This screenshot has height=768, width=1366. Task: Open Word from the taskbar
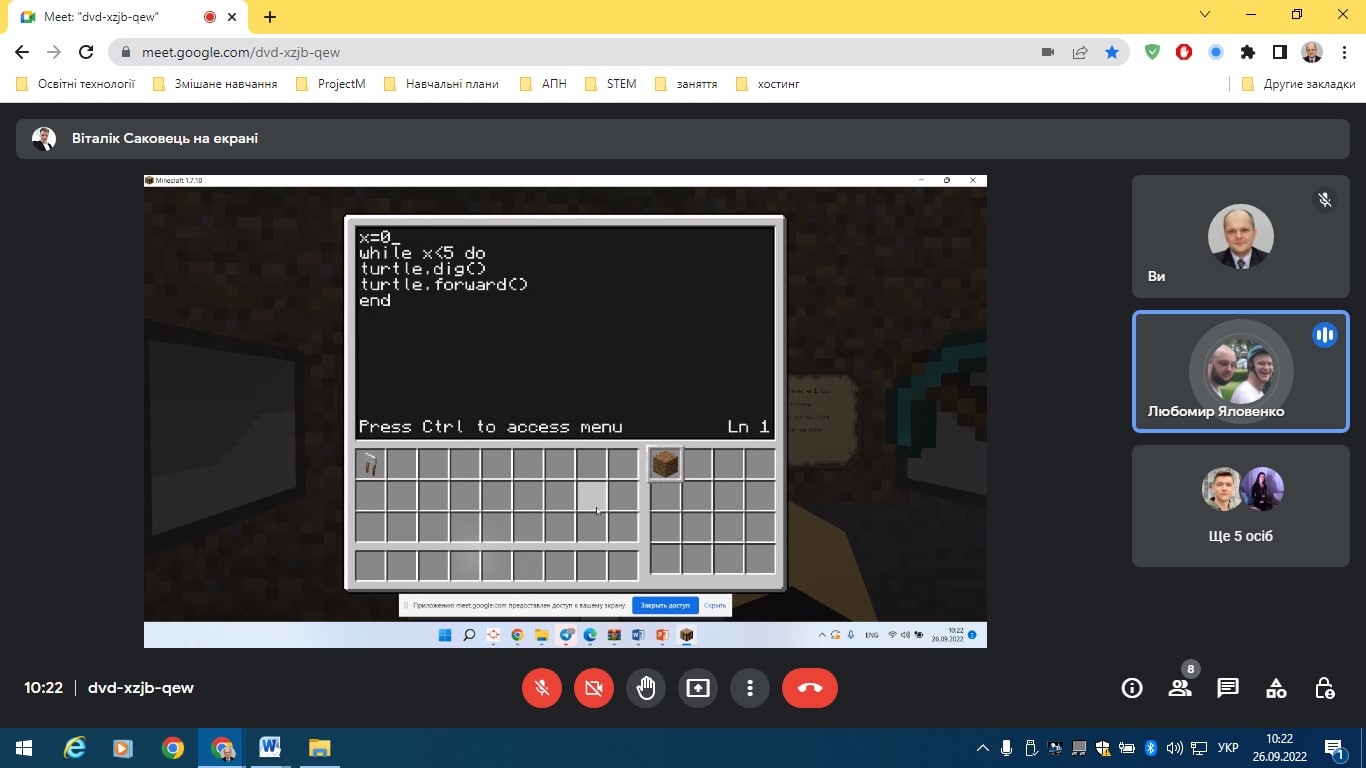(x=270, y=748)
